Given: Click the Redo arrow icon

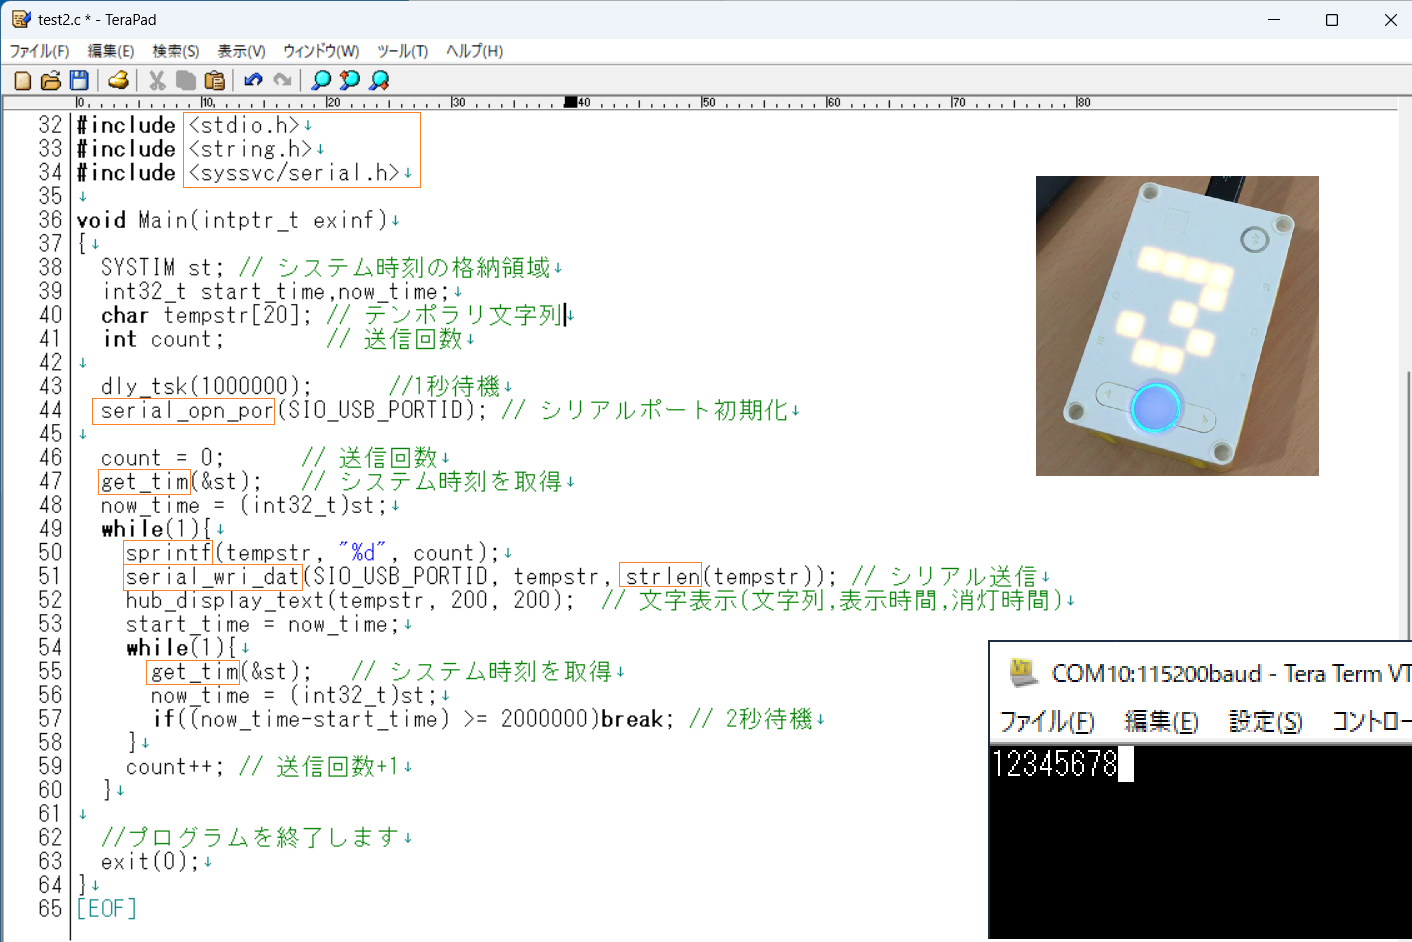Looking at the screenshot, I should (x=283, y=81).
